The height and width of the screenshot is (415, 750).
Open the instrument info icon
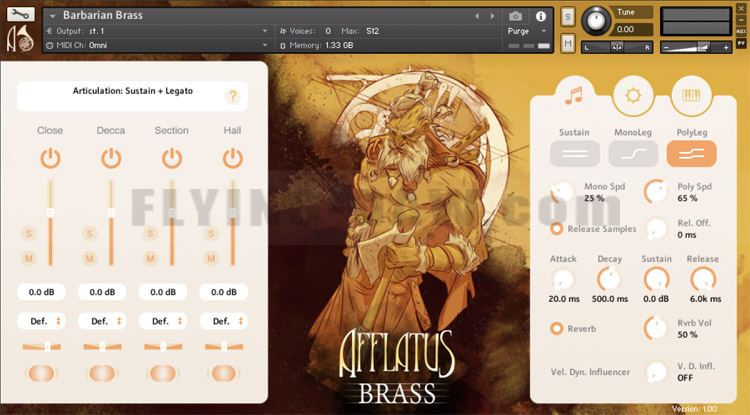click(540, 16)
